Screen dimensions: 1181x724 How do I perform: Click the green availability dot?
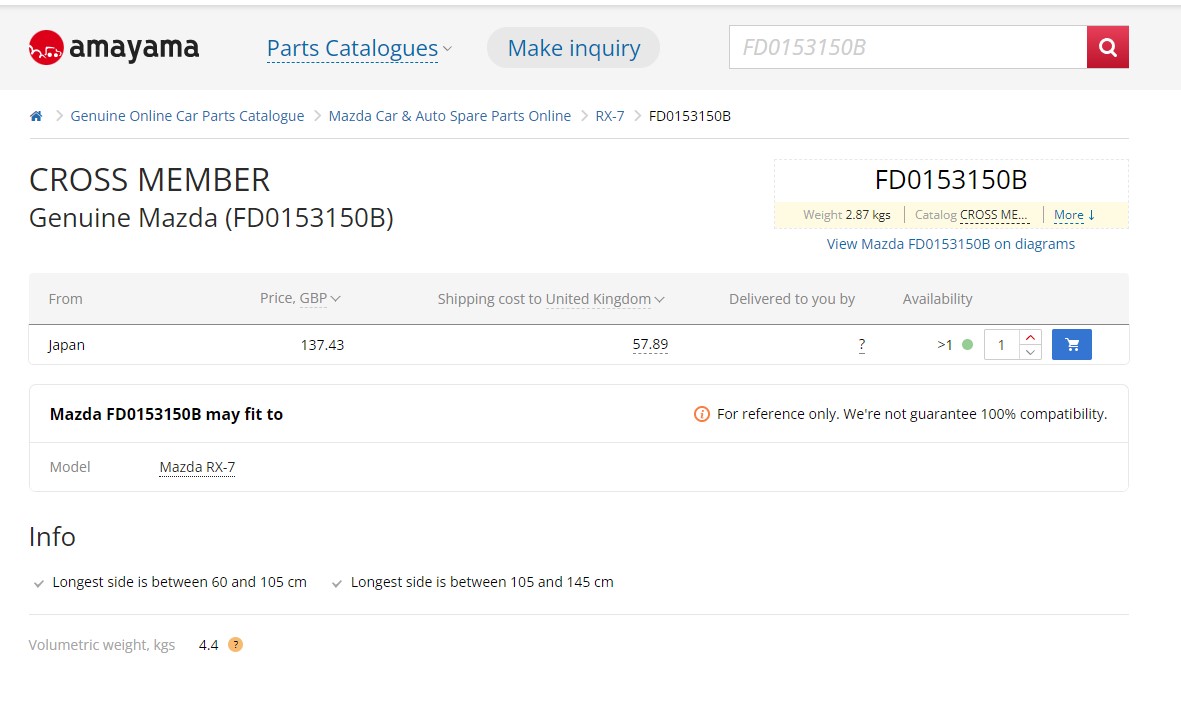coord(968,344)
